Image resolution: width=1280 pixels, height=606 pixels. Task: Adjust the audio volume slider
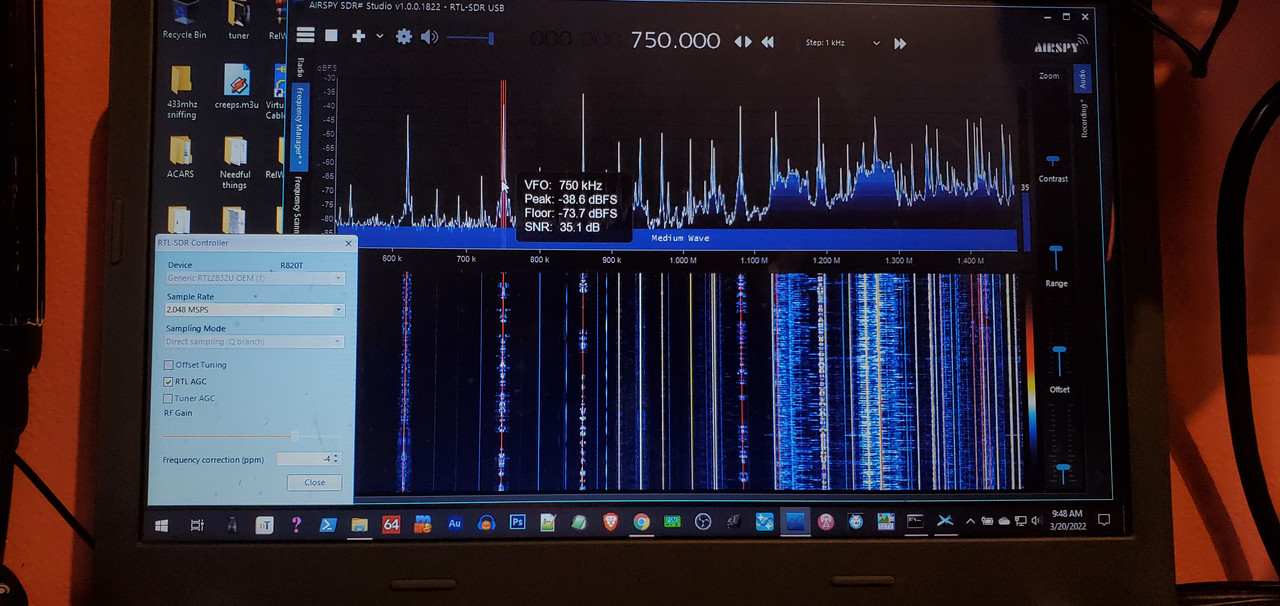tap(471, 38)
